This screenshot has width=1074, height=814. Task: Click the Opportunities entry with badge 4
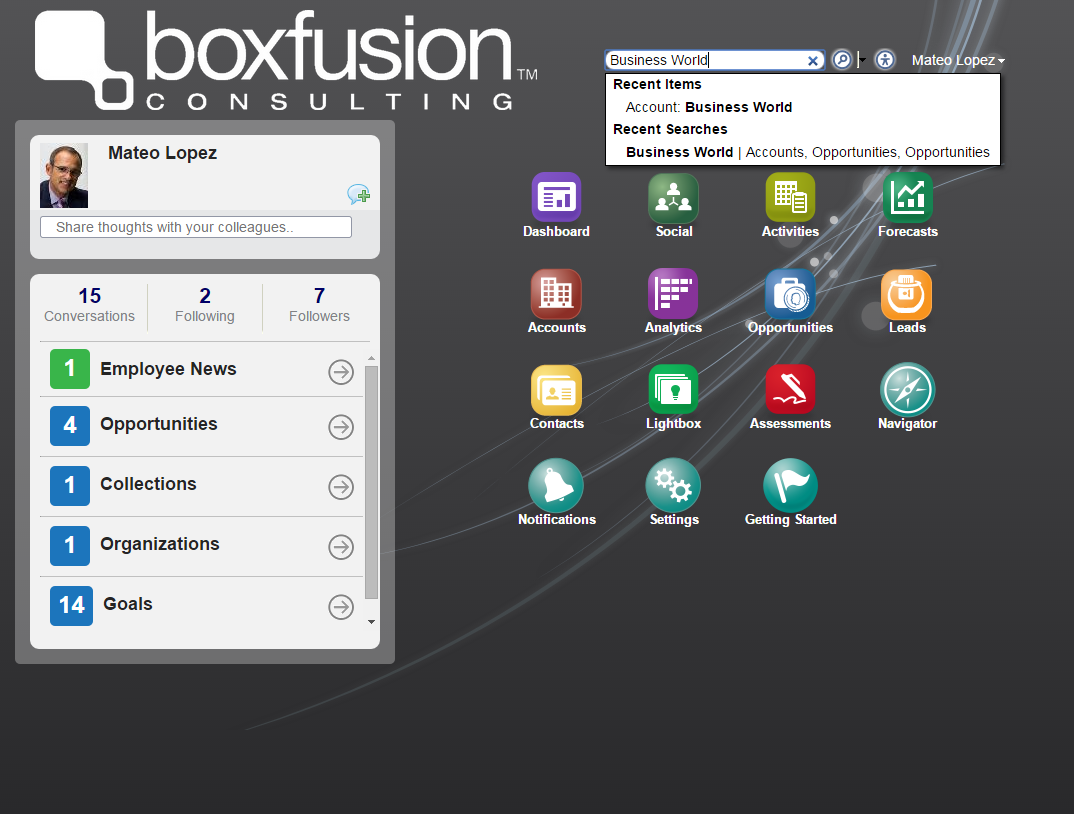coord(201,426)
